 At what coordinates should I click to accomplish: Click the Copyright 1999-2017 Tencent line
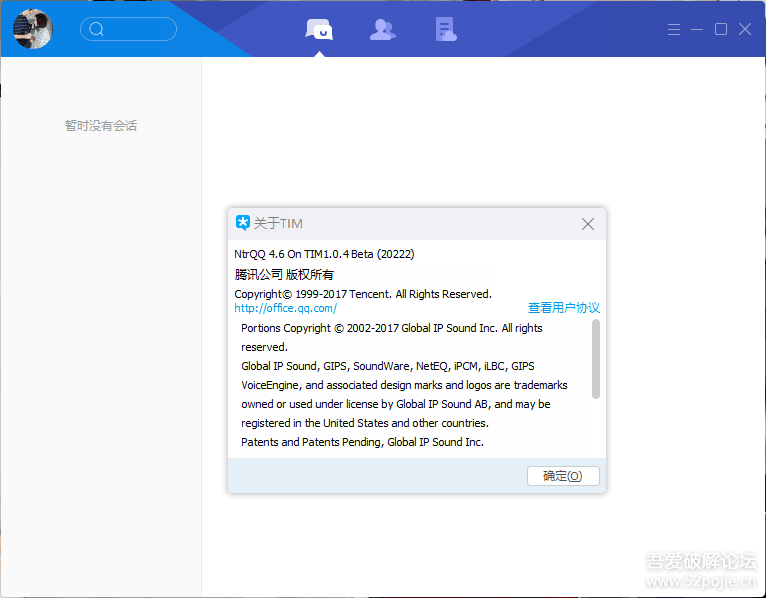tap(363, 294)
